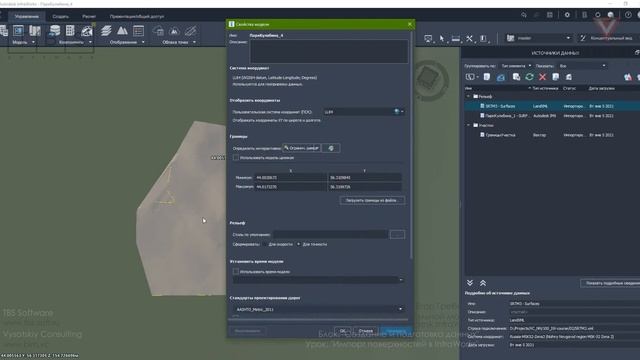Click the blue Применить apply button
The image size is (640, 360).
click(396, 331)
